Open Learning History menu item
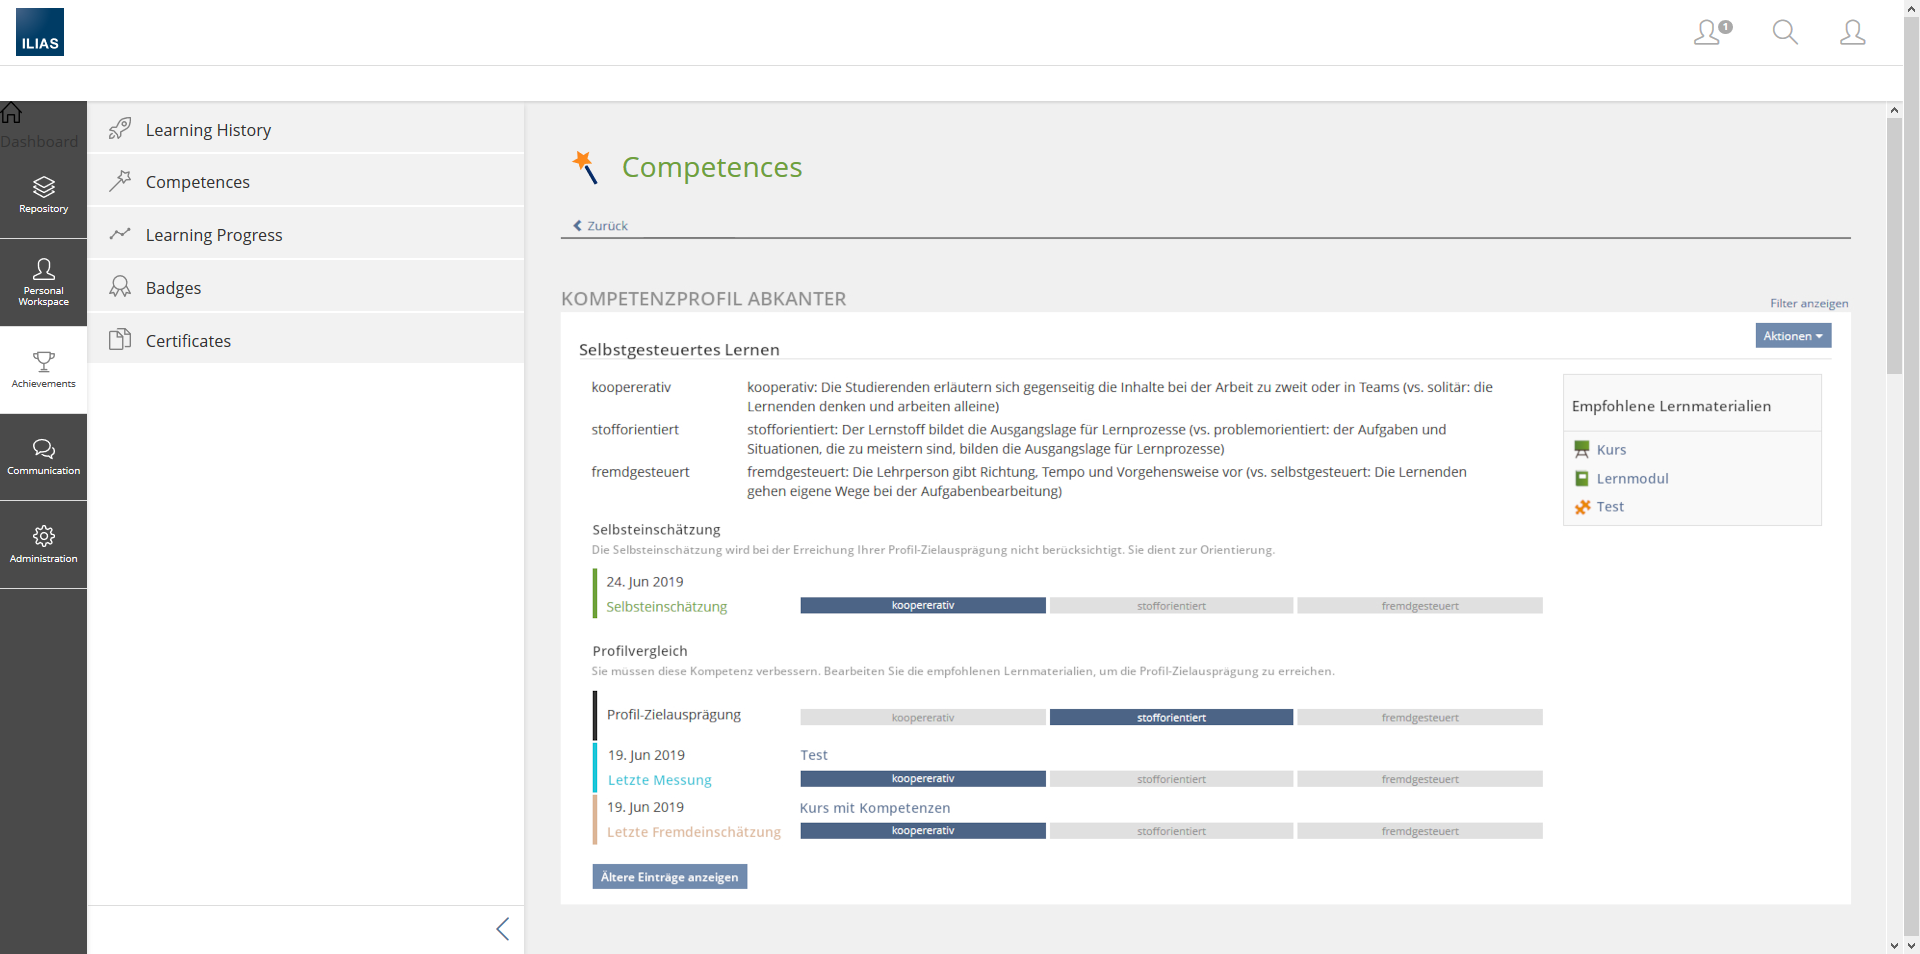 click(x=208, y=130)
